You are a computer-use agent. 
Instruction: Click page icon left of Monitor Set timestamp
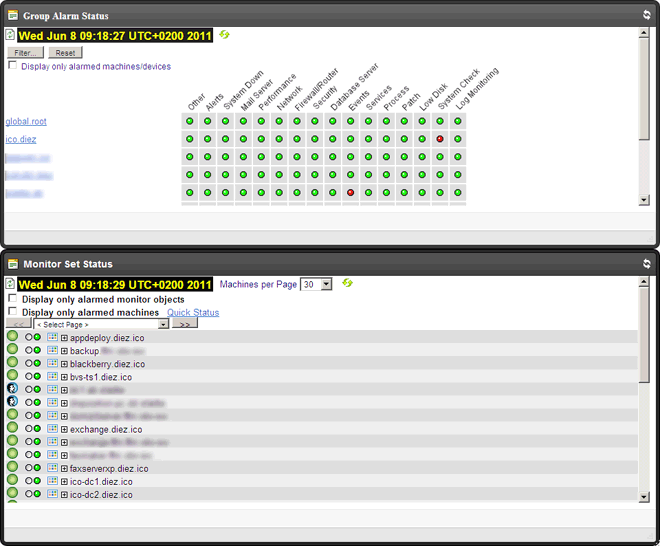(10, 284)
